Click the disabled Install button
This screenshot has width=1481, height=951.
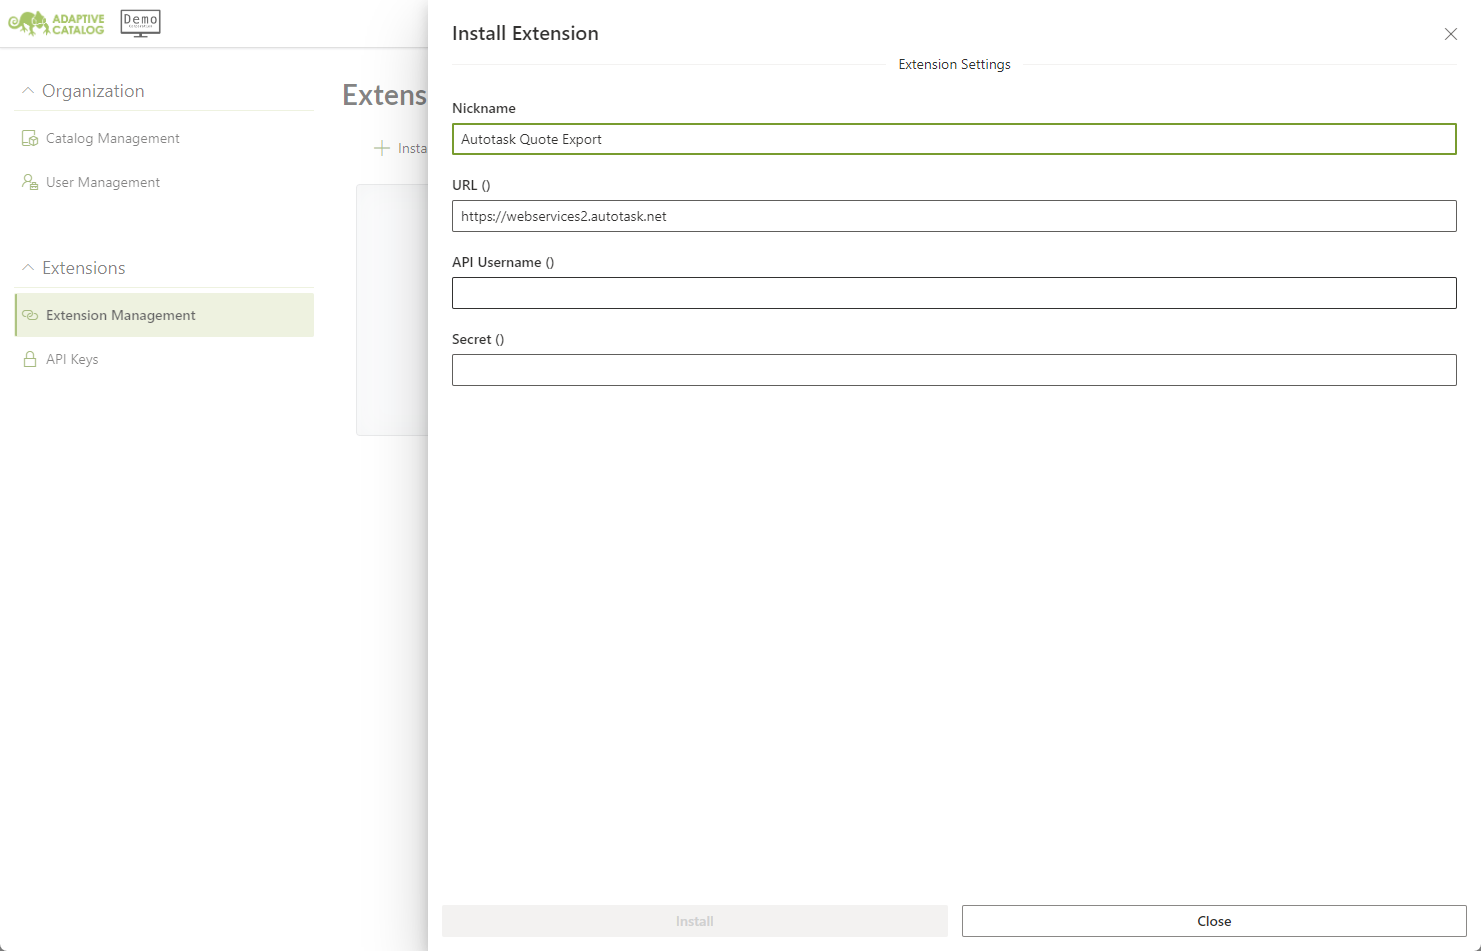tap(695, 921)
